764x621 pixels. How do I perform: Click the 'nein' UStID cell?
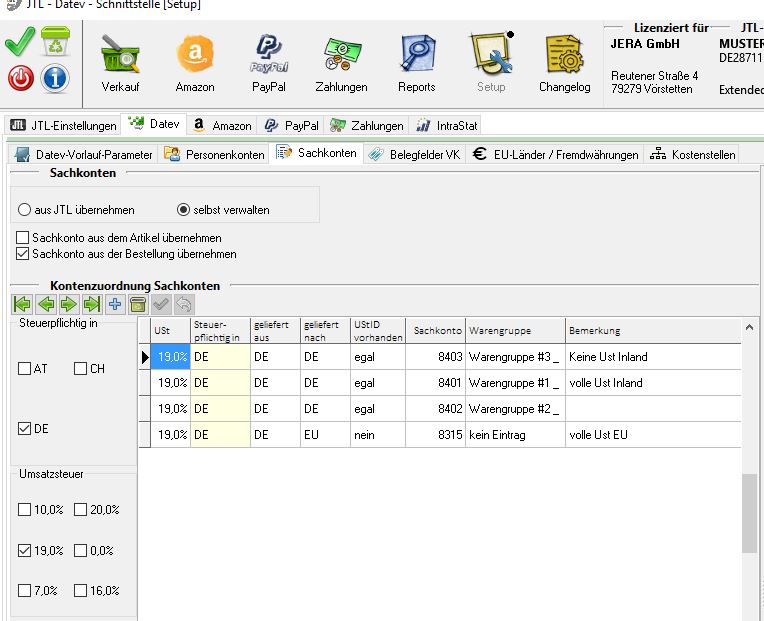tap(378, 435)
